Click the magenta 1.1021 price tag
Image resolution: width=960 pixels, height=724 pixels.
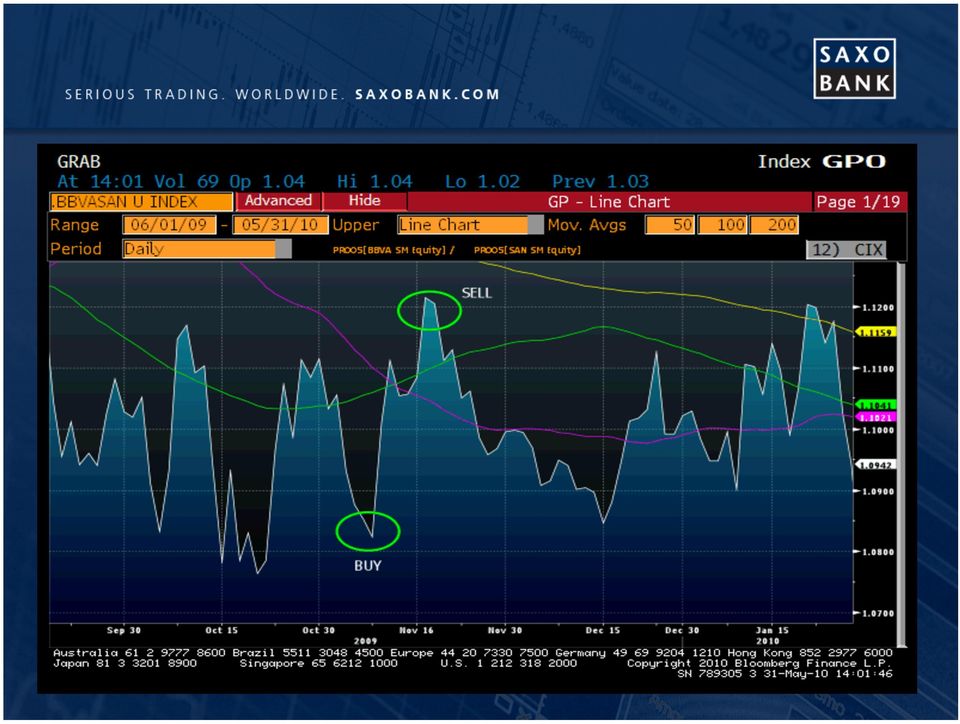point(876,417)
